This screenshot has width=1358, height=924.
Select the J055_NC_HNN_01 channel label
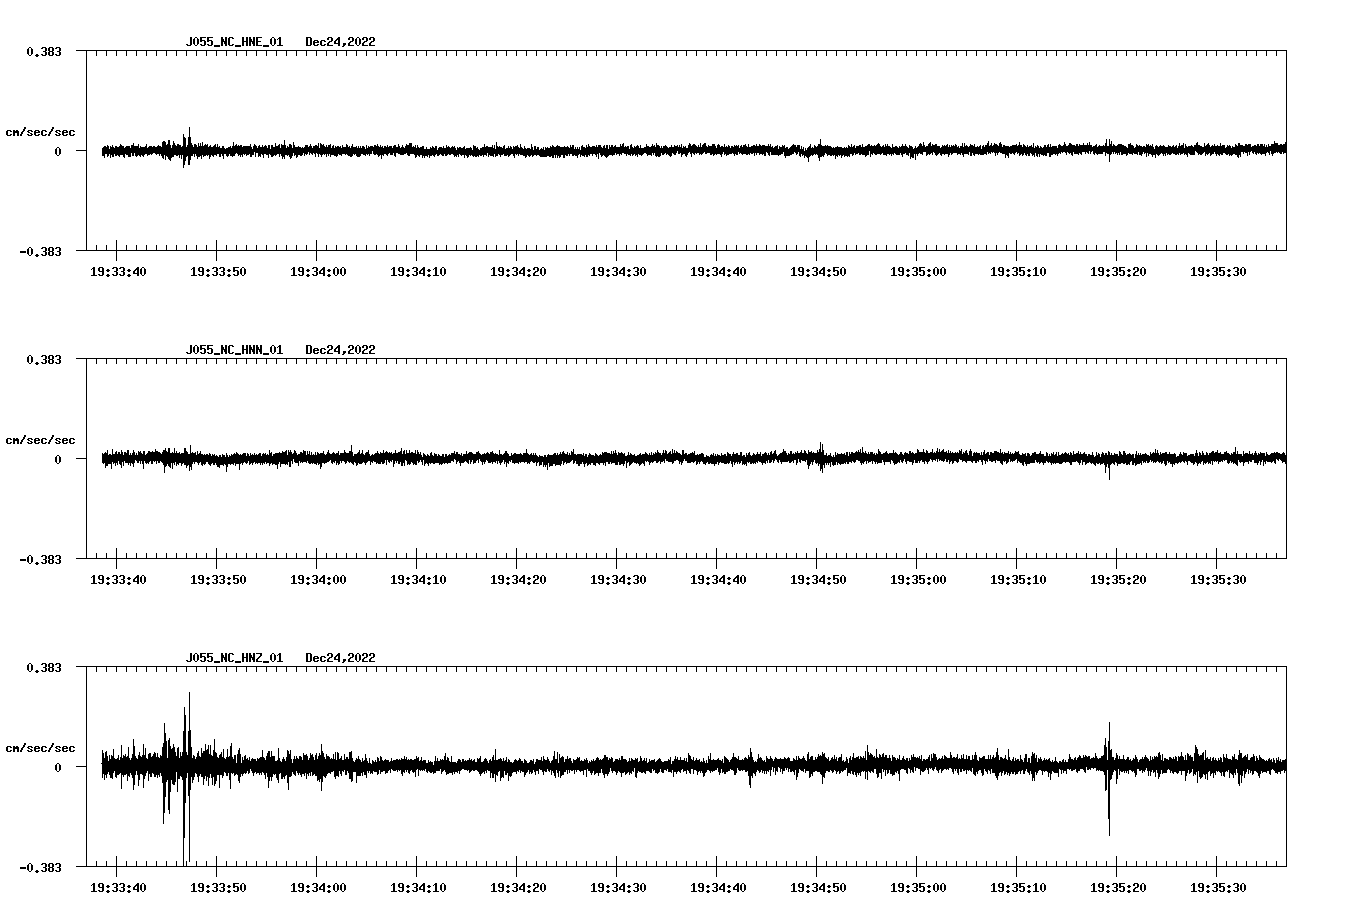(234, 350)
